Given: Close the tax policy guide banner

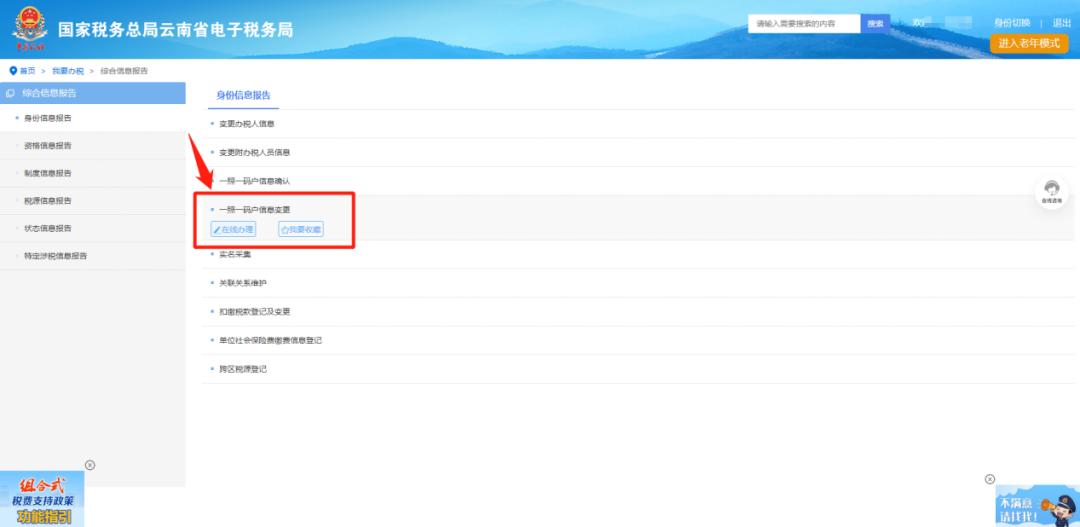Looking at the screenshot, I should pos(90,465).
